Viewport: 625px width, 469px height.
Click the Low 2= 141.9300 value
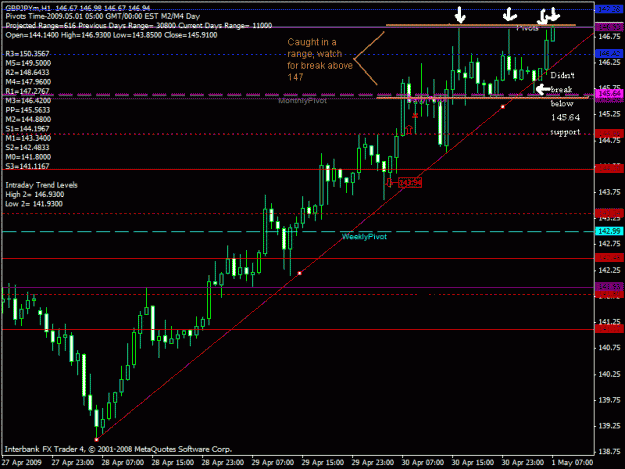click(x=34, y=204)
